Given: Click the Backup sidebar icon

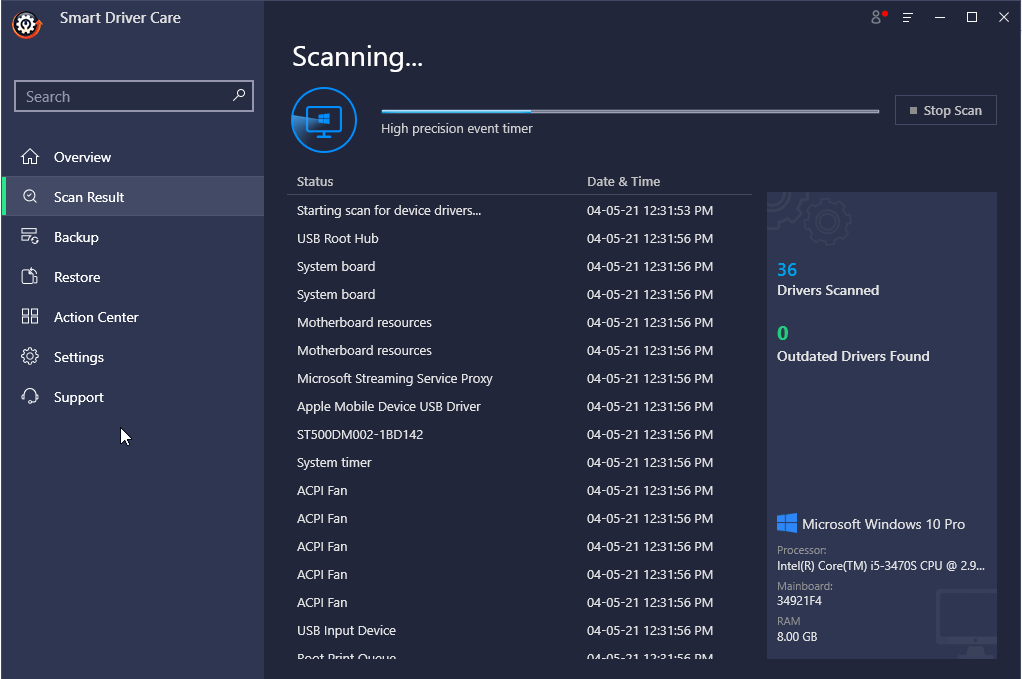Looking at the screenshot, I should (x=30, y=237).
